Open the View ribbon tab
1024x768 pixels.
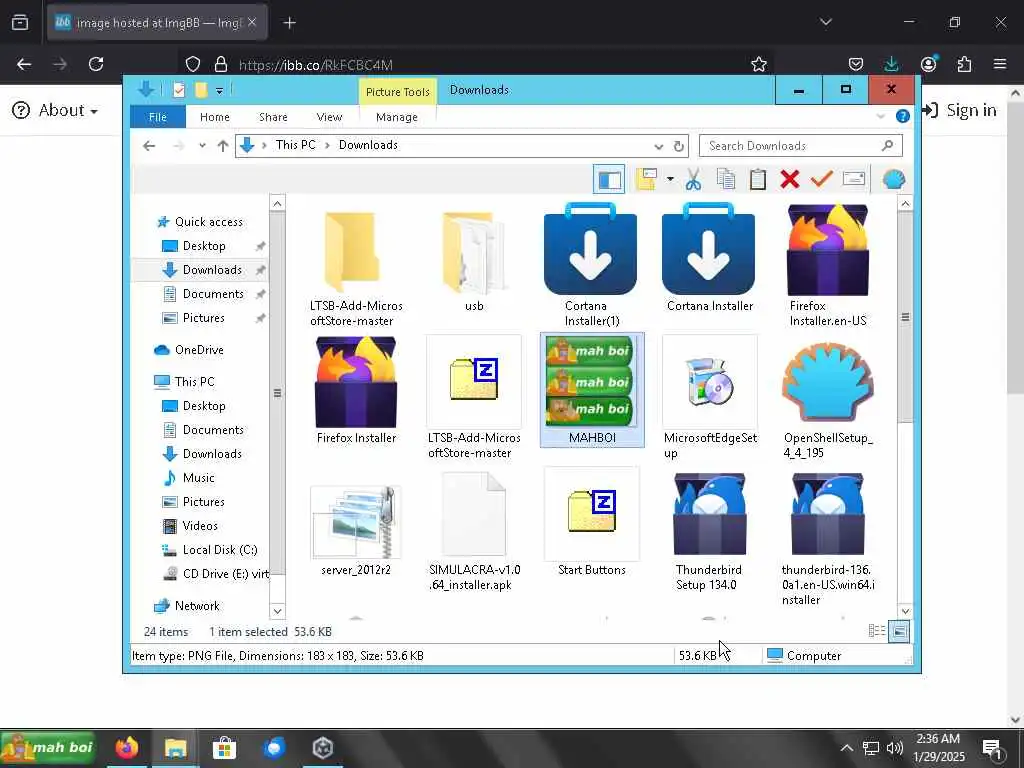click(x=329, y=117)
